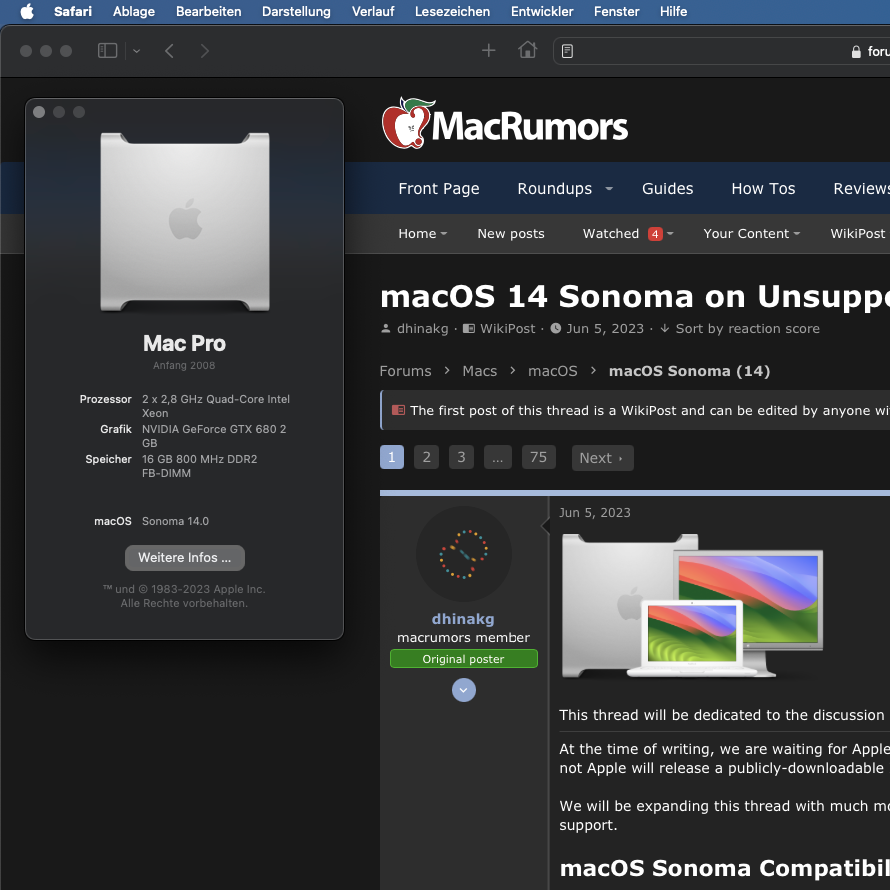Viewport: 890px width, 890px height.
Task: Open the page jump ellipsis button
Action: [x=498, y=457]
